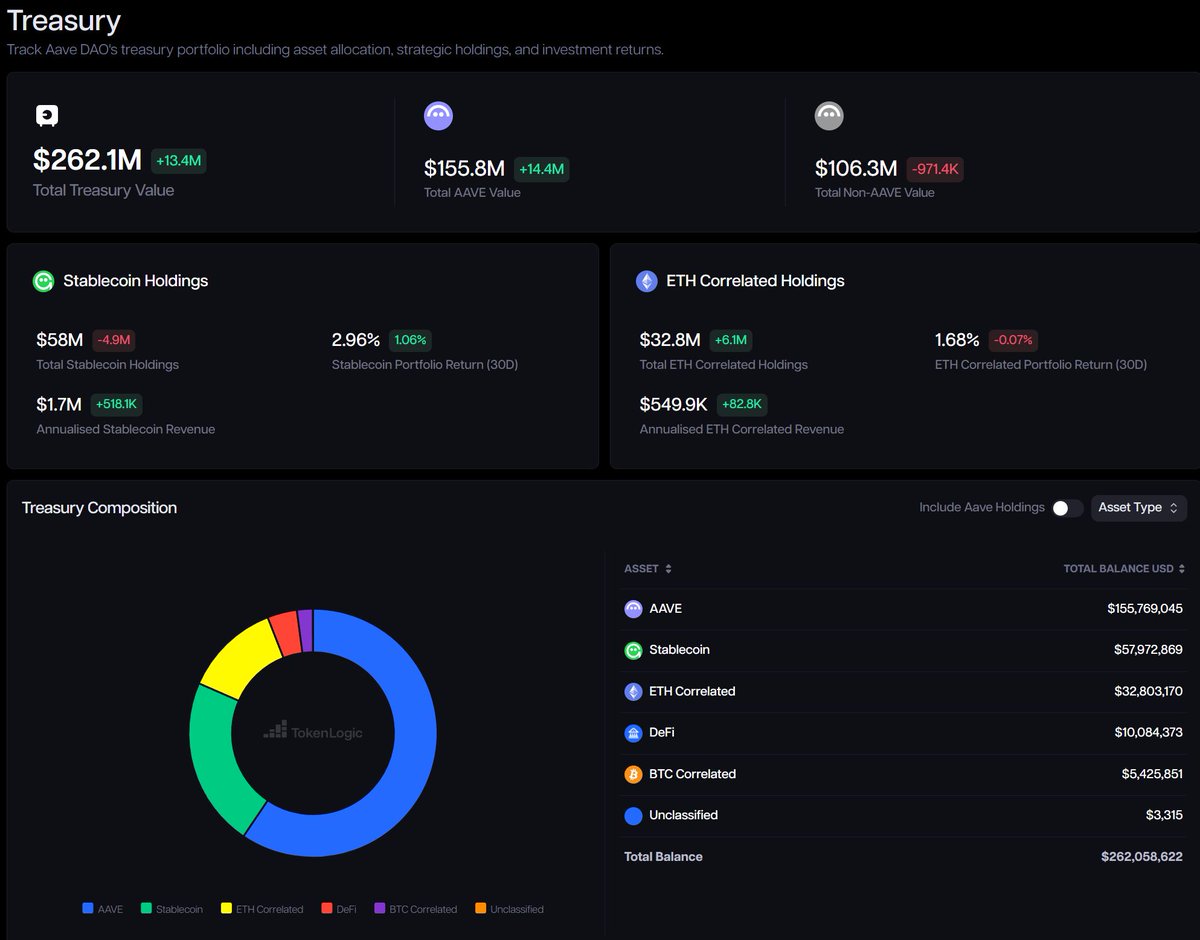The width and height of the screenshot is (1200, 940).
Task: Click the $262,058,622 total balance figure
Action: pos(1142,857)
